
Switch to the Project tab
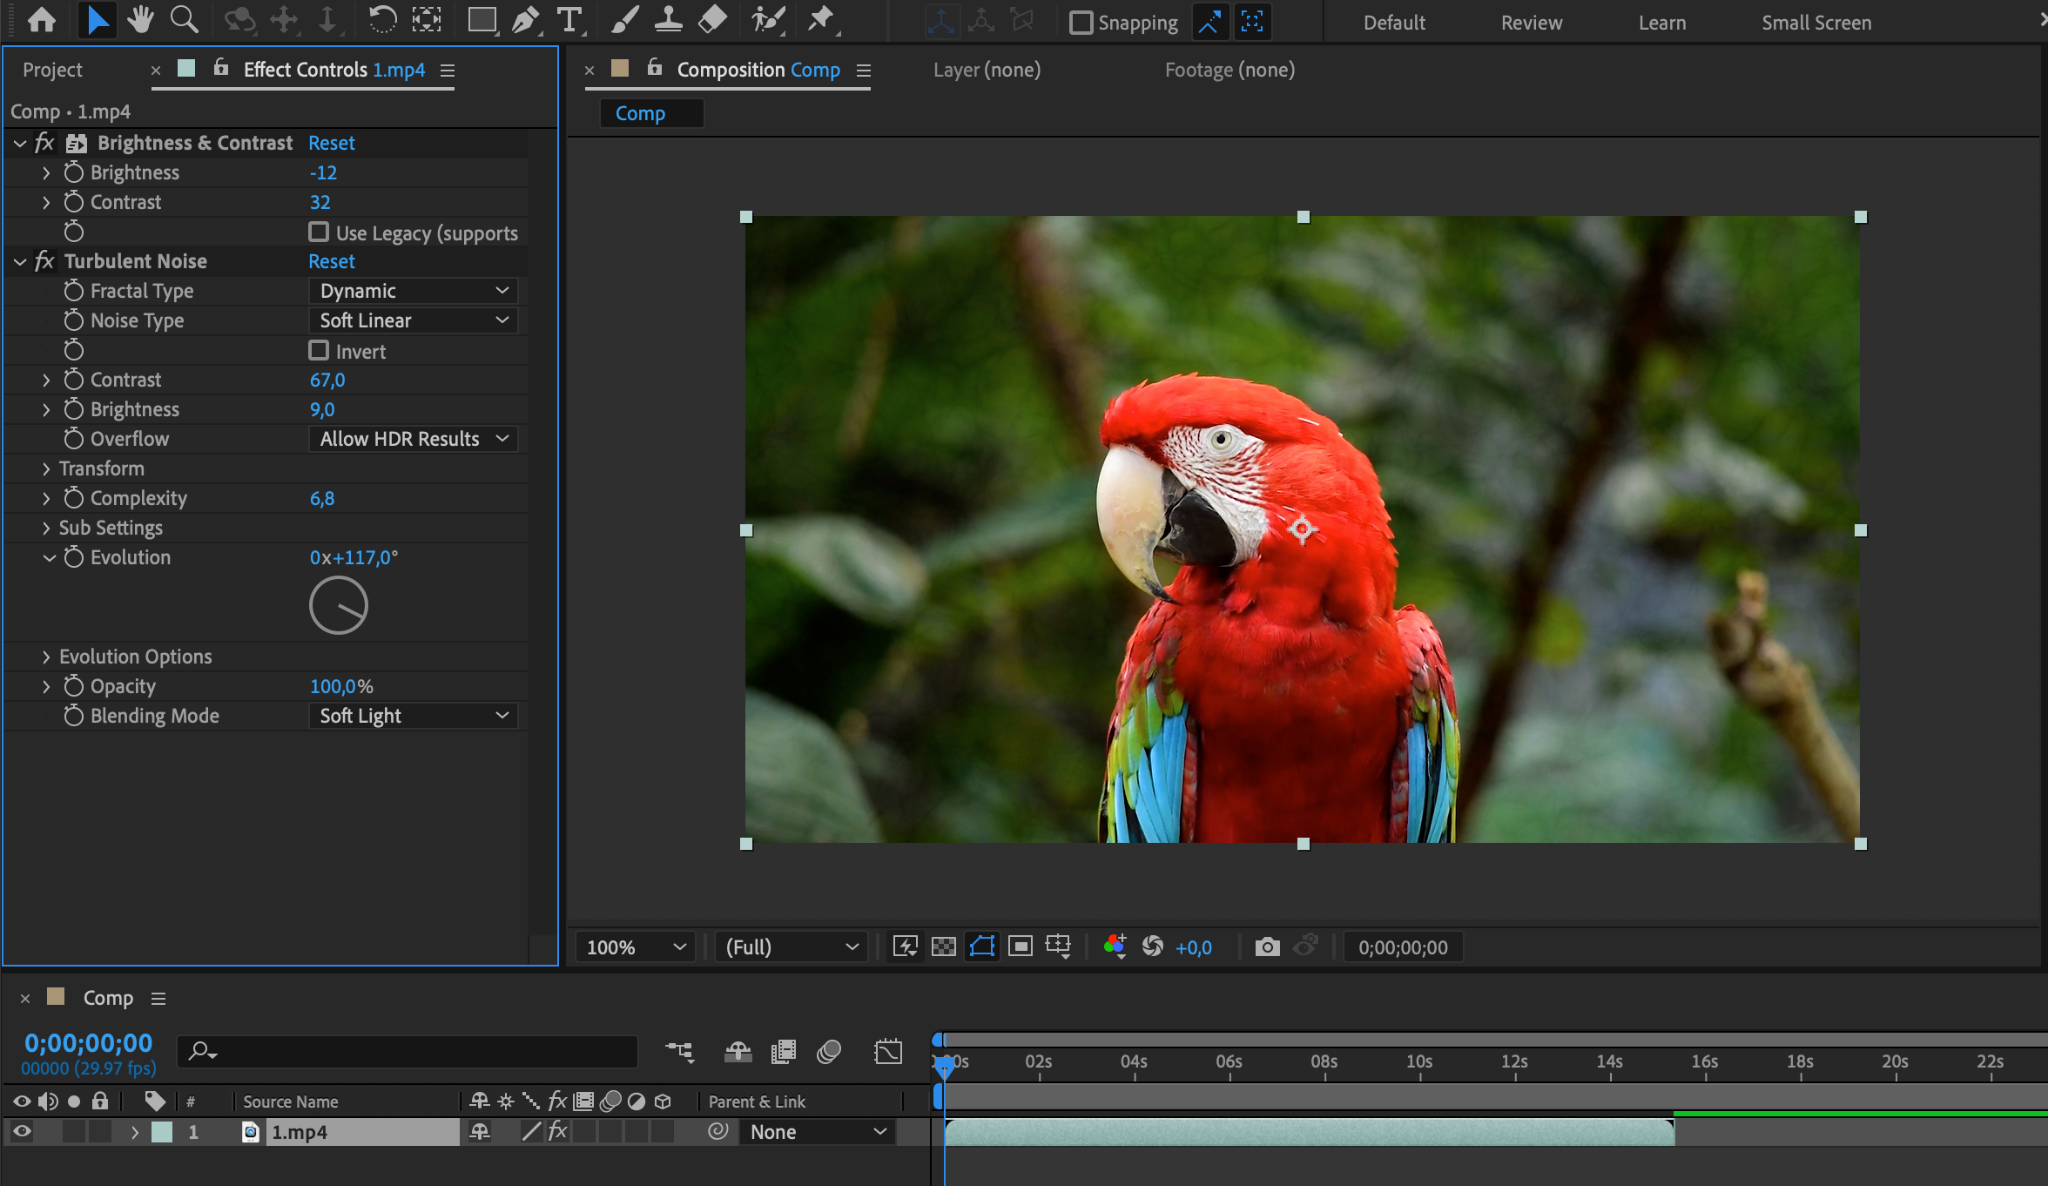(x=52, y=70)
